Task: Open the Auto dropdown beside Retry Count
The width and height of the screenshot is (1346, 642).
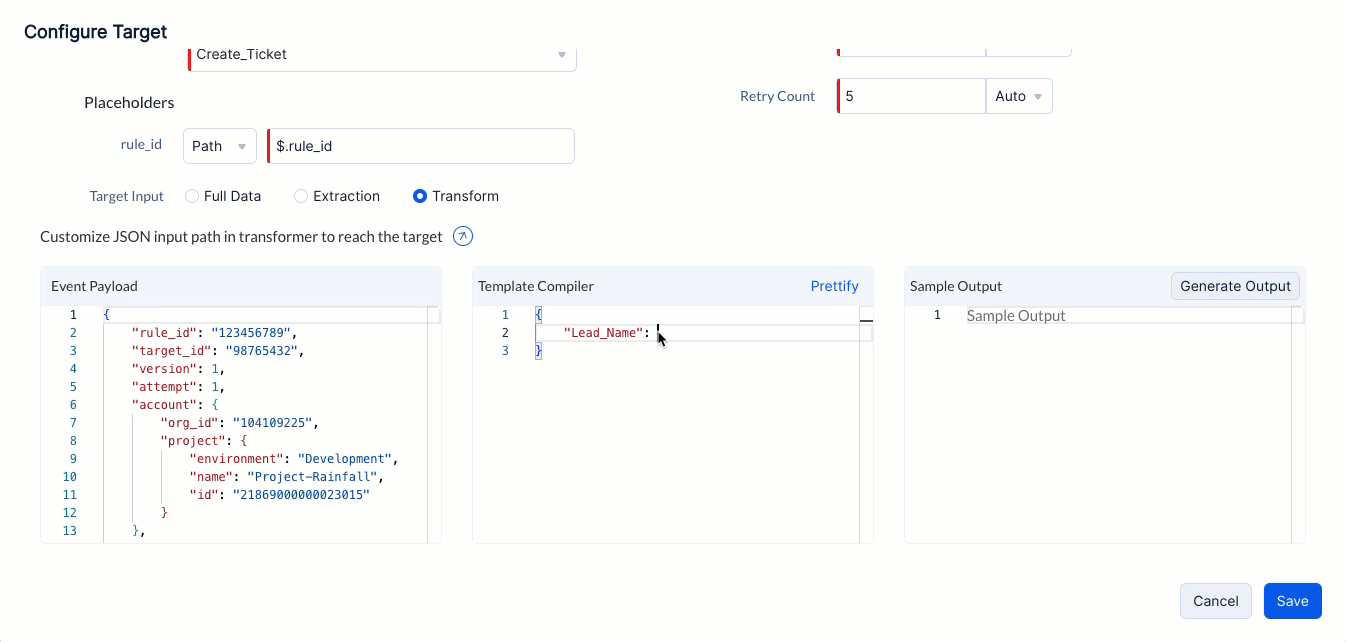Action: pyautogui.click(x=1018, y=97)
